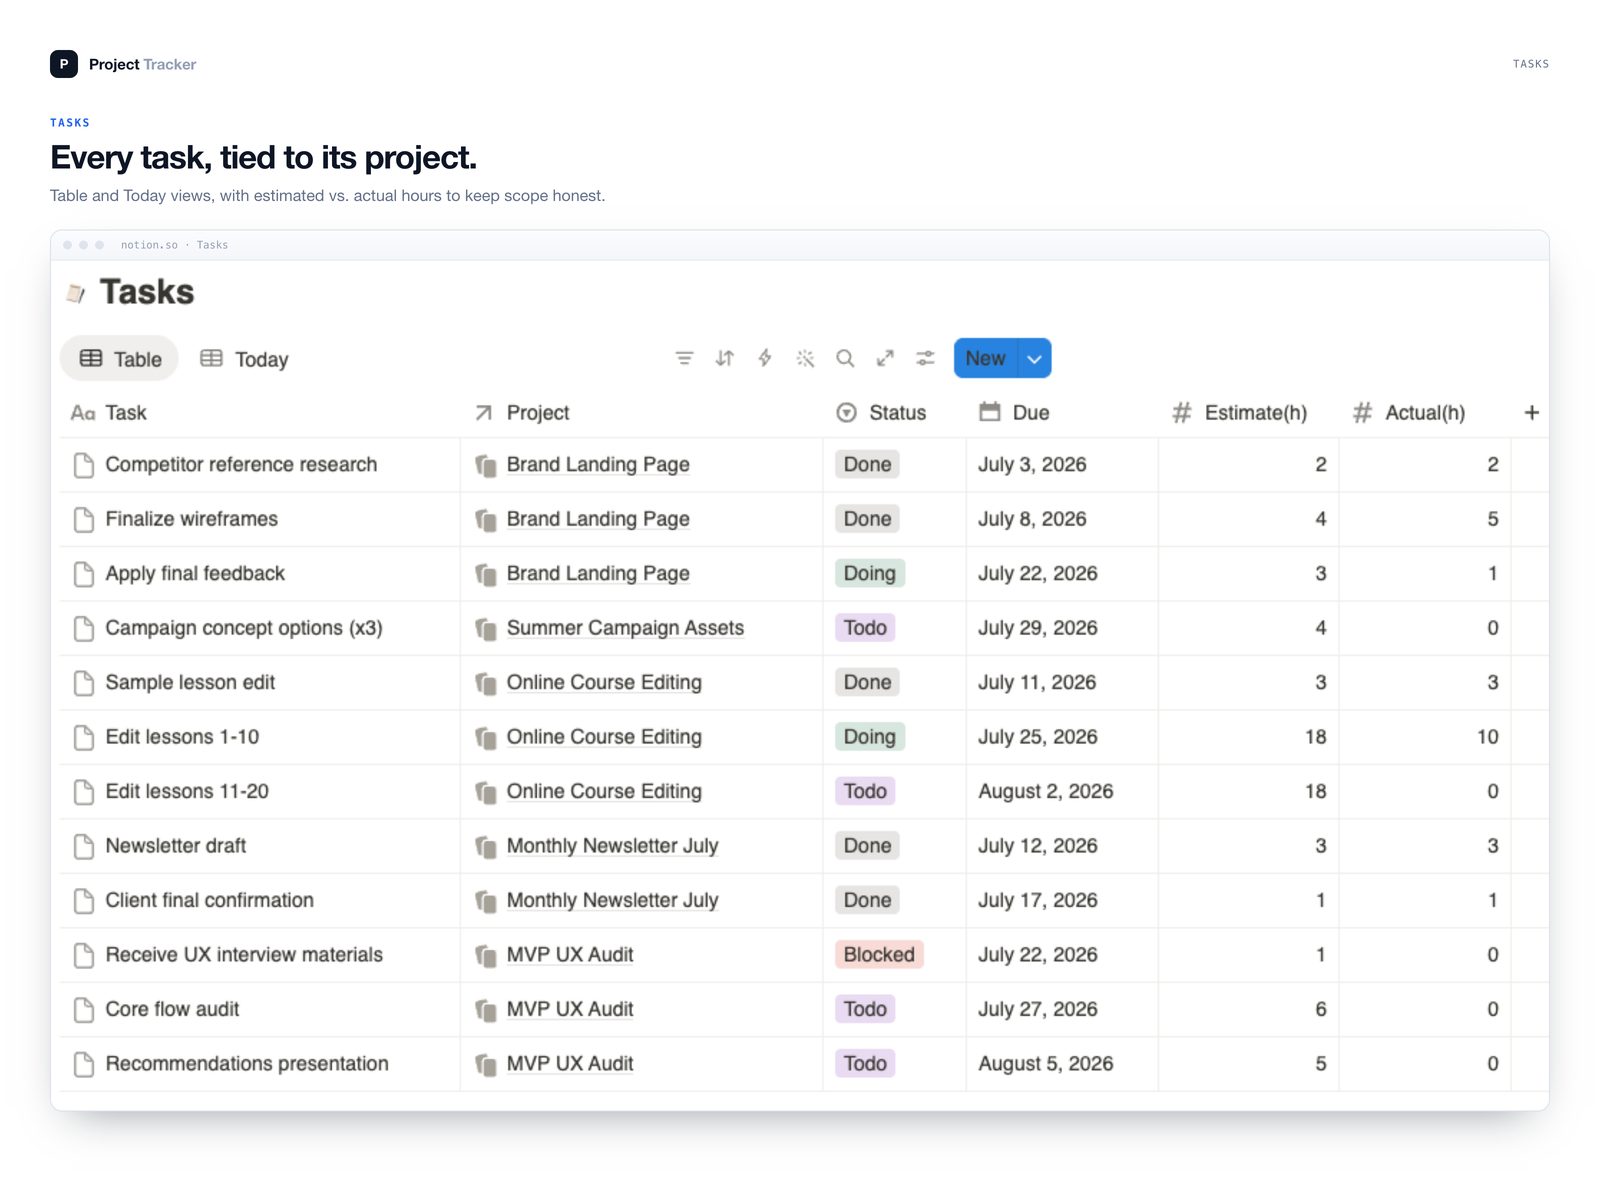Switch to the Today view tab
This screenshot has height=1200, width=1600.
244,359
